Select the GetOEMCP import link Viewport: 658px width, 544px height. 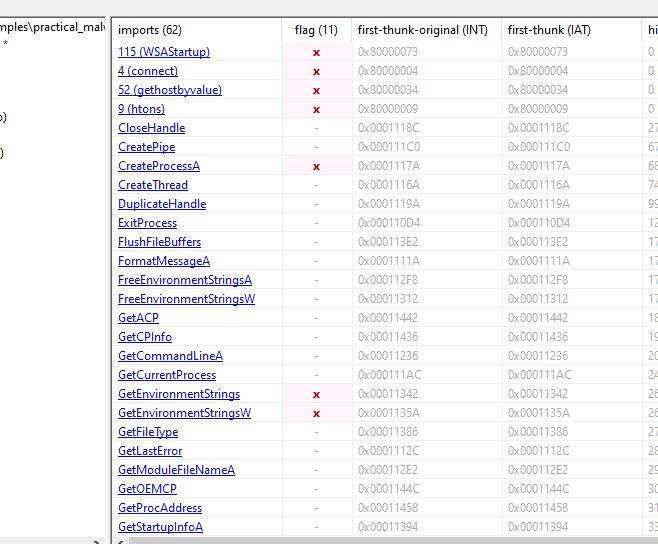pos(147,489)
